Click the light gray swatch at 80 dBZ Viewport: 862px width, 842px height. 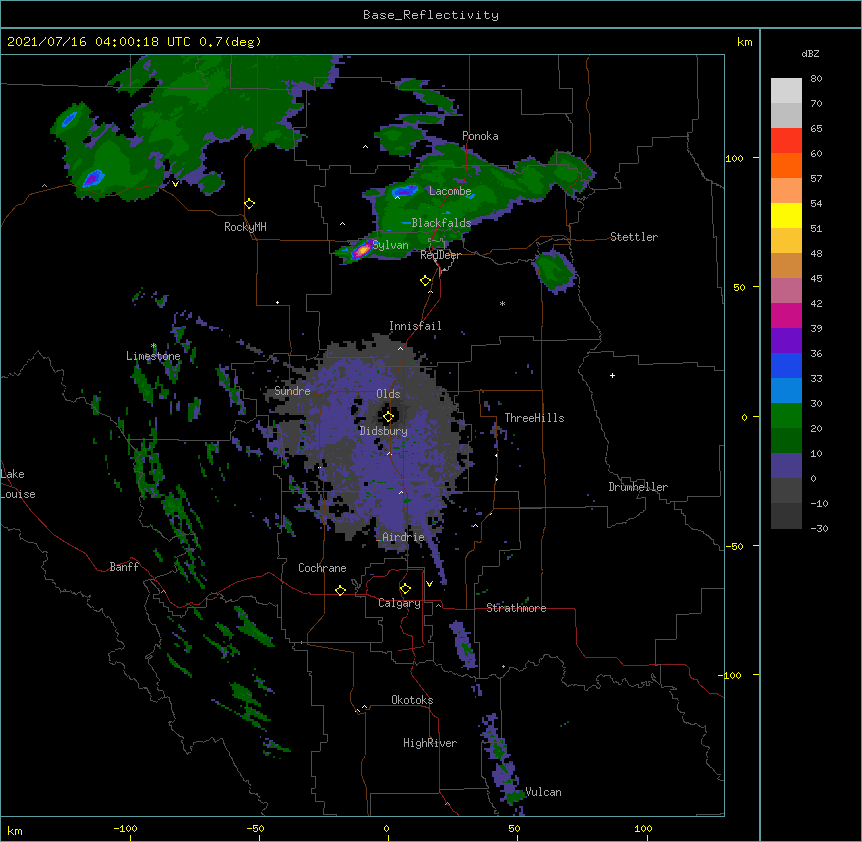(x=786, y=91)
